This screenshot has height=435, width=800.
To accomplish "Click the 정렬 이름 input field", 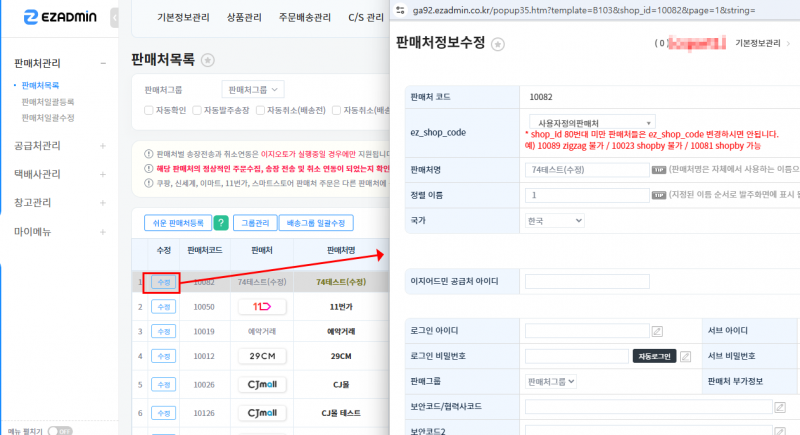I will click(587, 195).
